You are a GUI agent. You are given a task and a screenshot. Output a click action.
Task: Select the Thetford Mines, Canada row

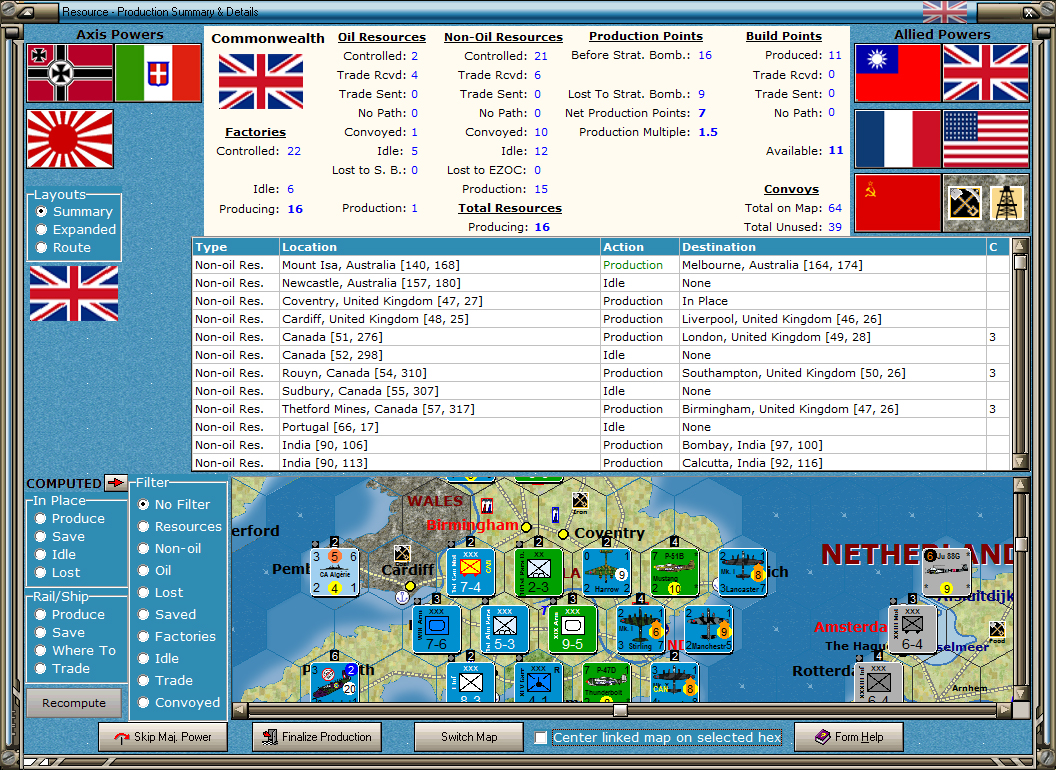coord(601,409)
